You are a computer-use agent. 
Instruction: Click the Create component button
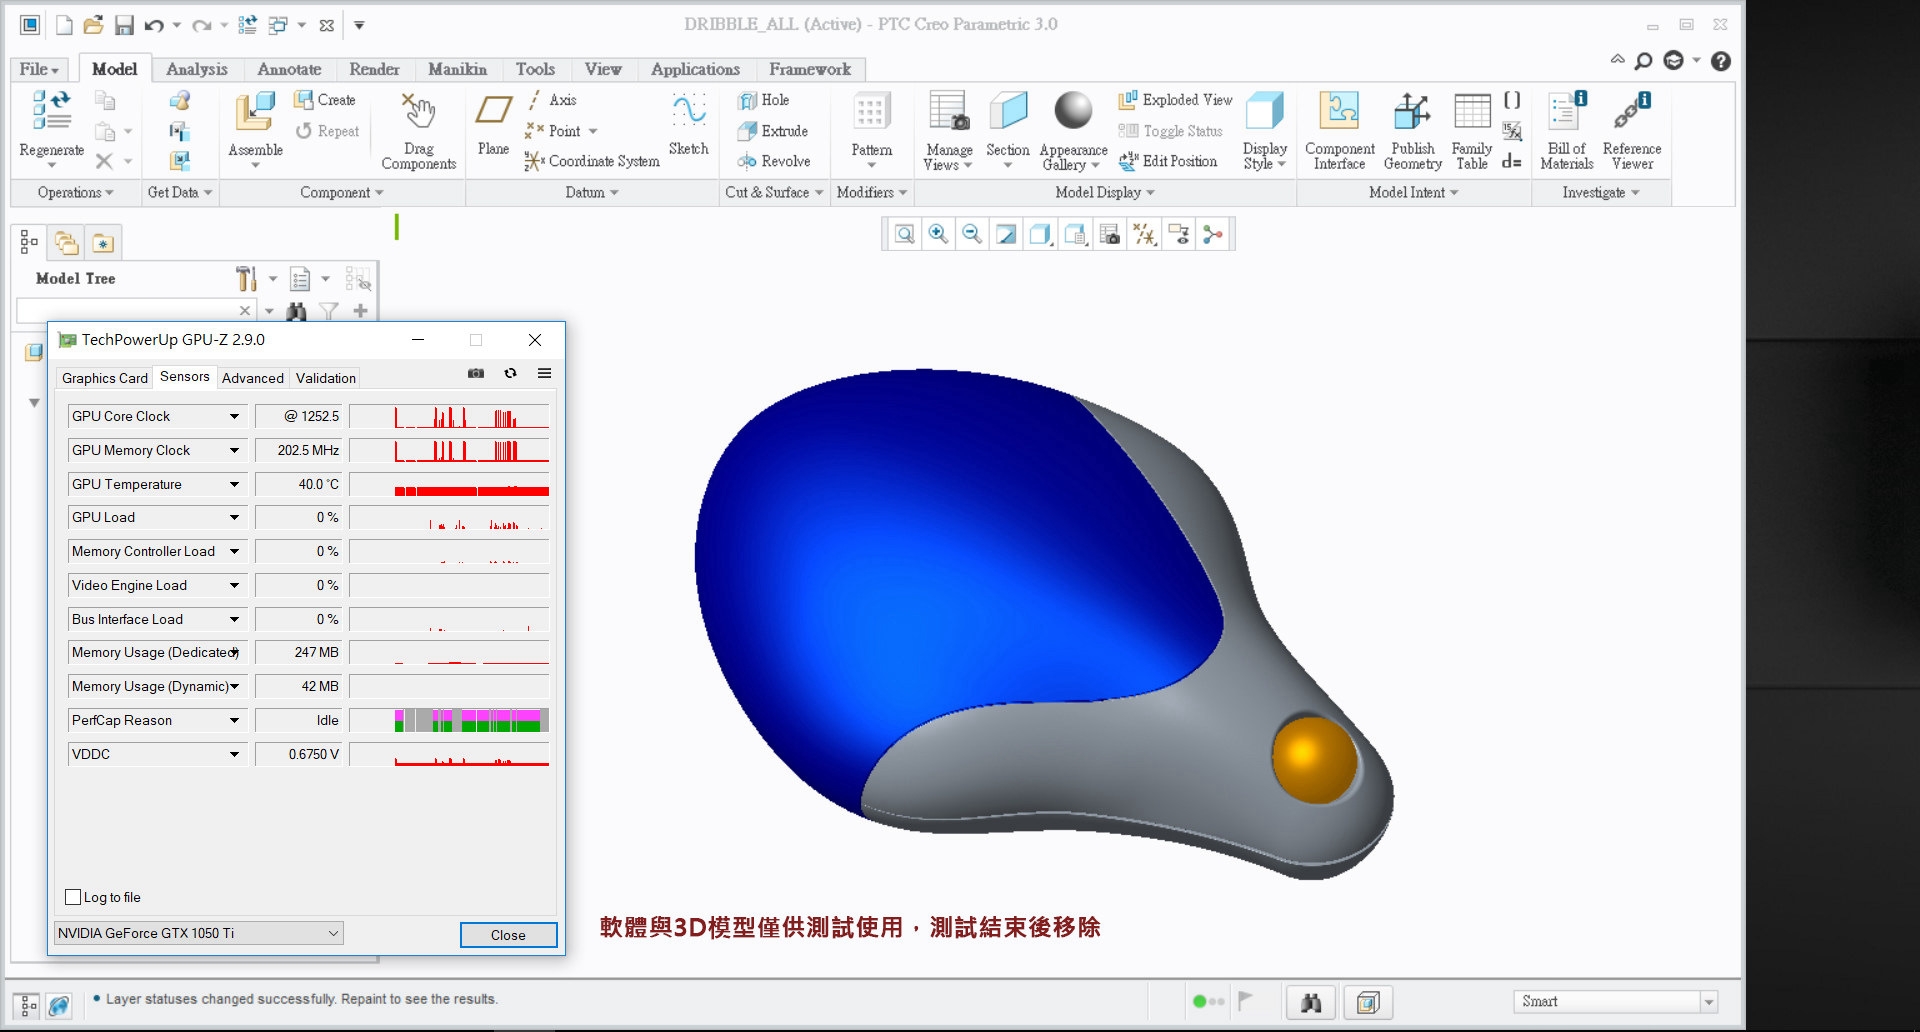point(325,100)
